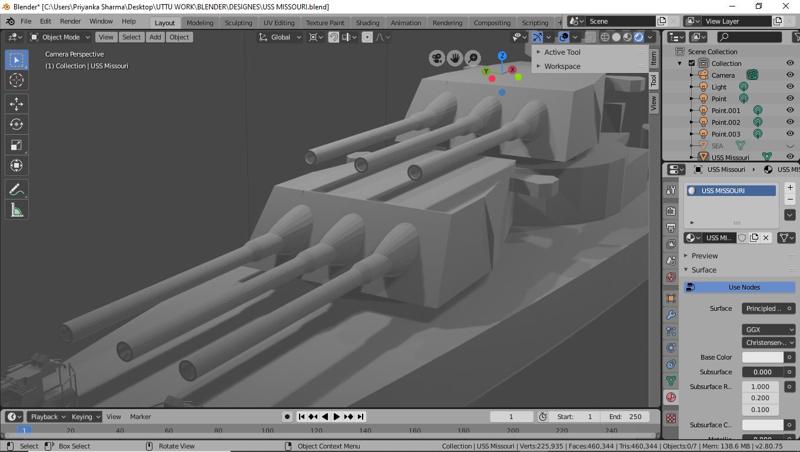Screen dimensions: 800x452
Task: Open Christensen subsurface method dropdown
Action: [768, 343]
